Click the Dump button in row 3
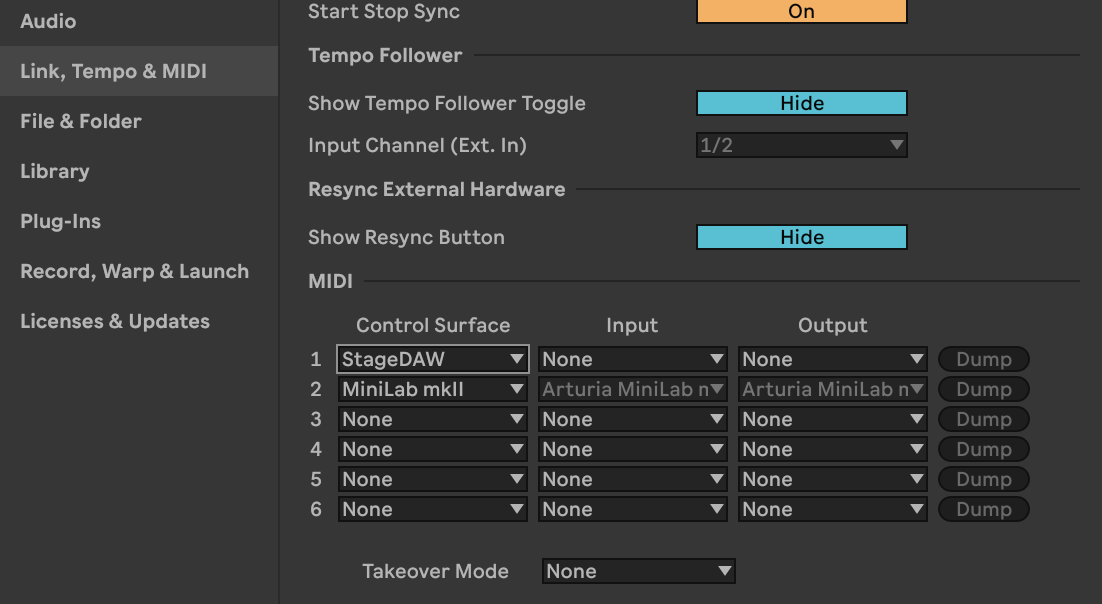Screen dimensions: 1102x604 [x=983, y=419]
